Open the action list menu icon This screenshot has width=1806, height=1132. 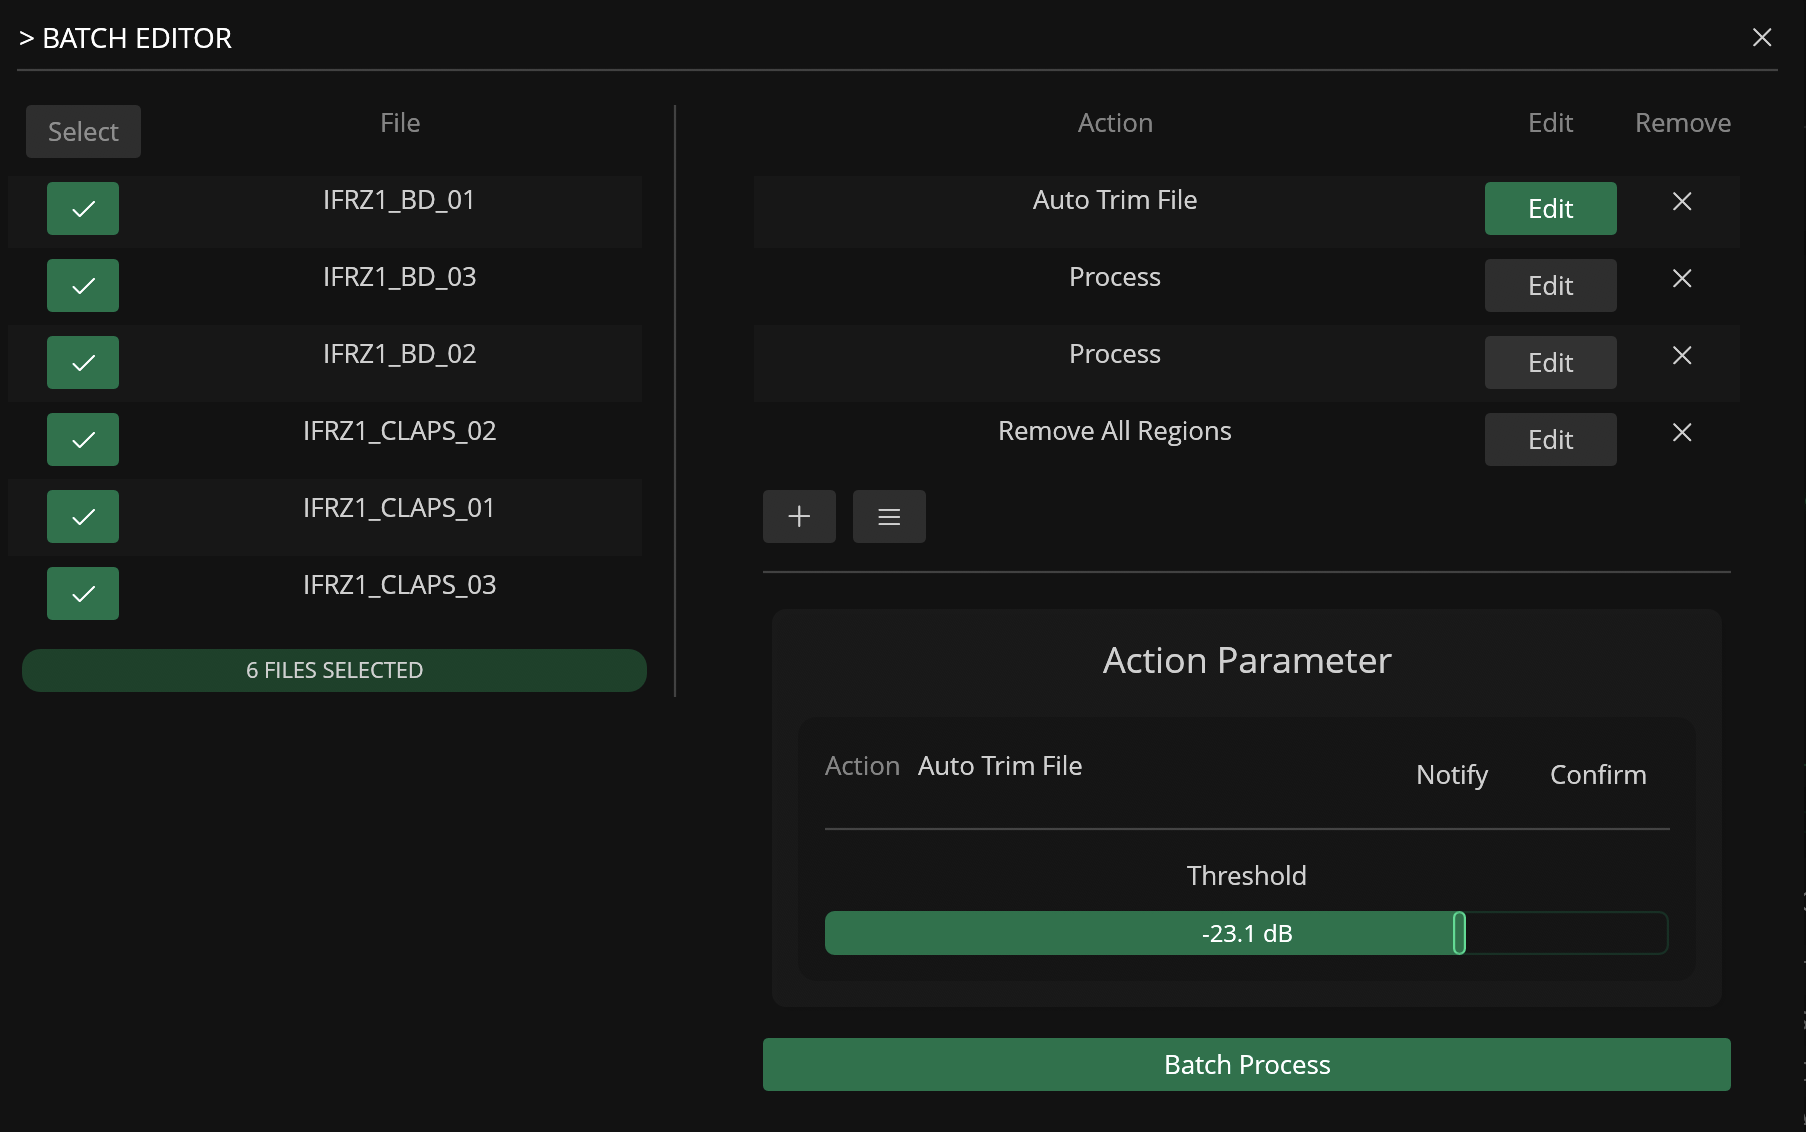[x=889, y=516]
